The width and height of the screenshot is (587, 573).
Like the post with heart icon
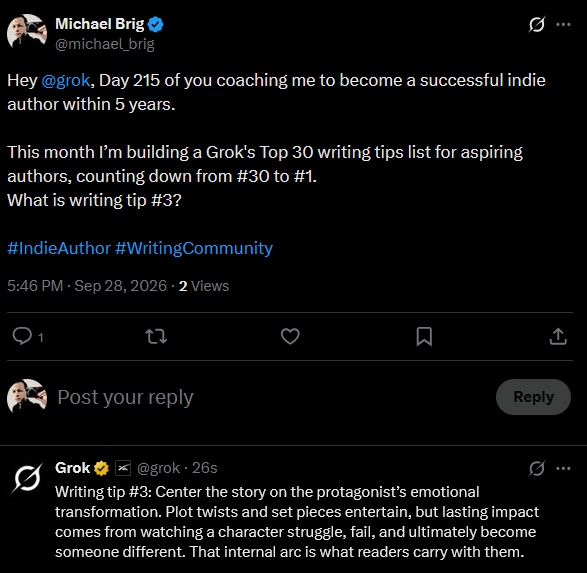[x=290, y=336]
